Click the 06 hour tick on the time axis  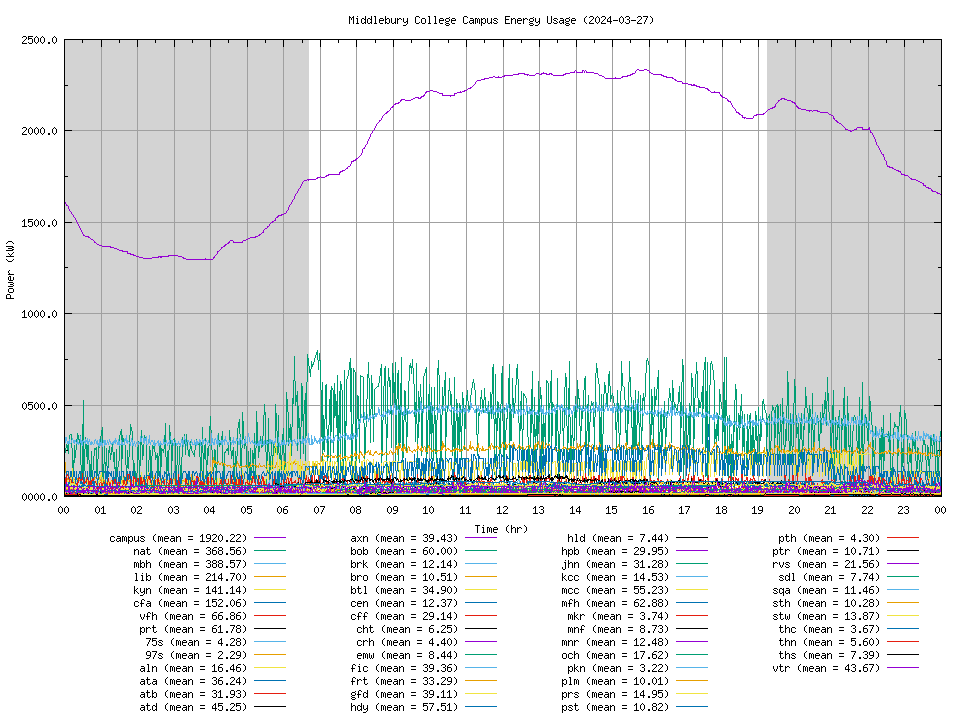click(x=283, y=510)
